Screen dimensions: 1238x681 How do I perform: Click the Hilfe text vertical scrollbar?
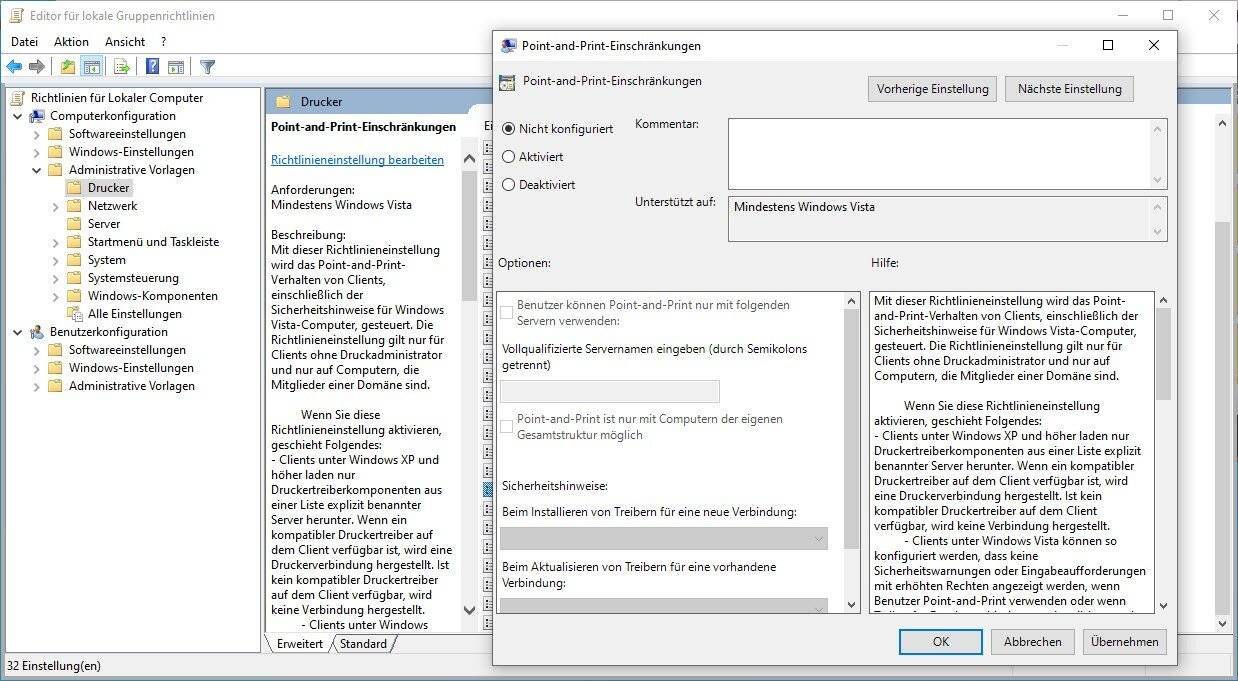click(1162, 450)
